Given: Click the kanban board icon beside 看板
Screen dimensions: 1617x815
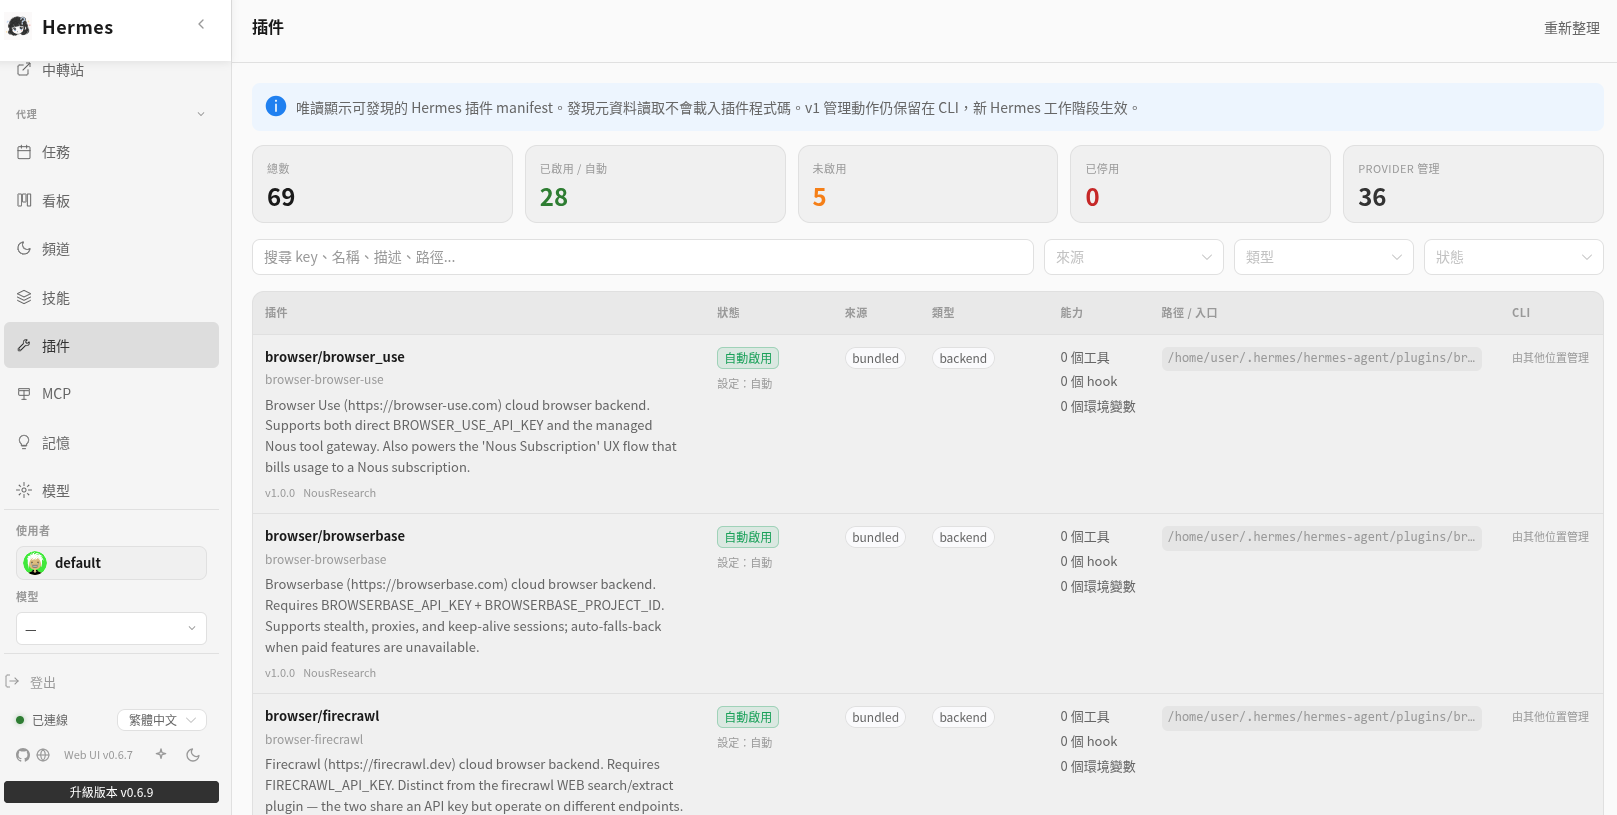Looking at the screenshot, I should [x=24, y=201].
